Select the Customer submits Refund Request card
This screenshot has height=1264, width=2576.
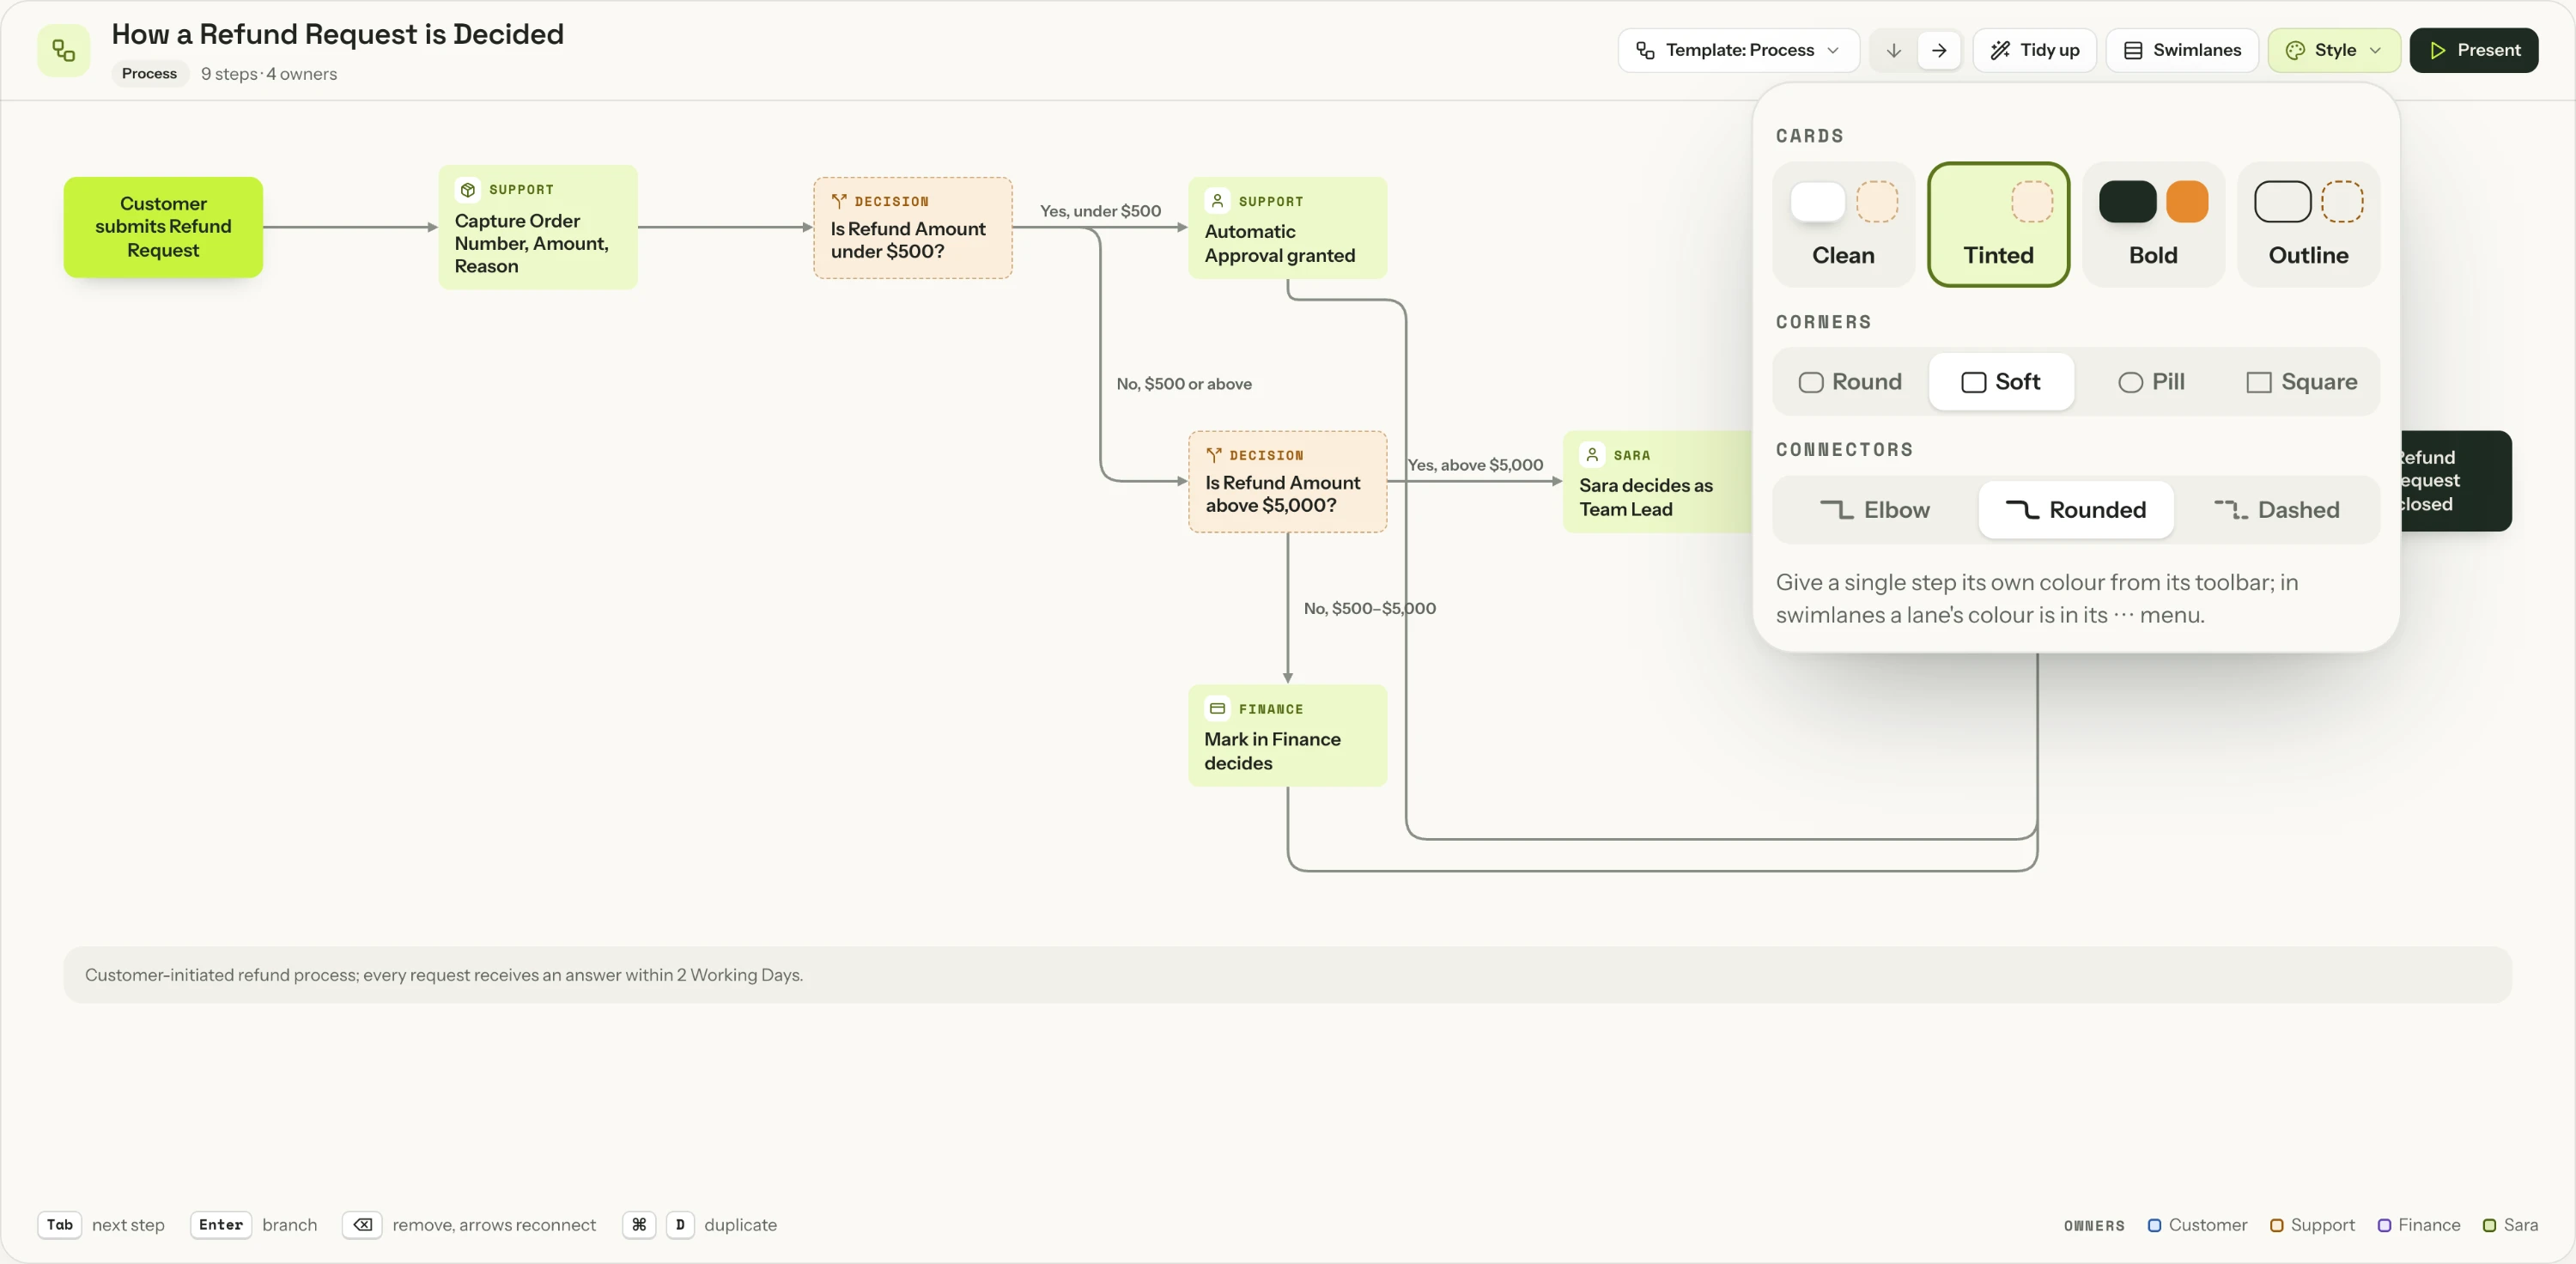coord(163,227)
